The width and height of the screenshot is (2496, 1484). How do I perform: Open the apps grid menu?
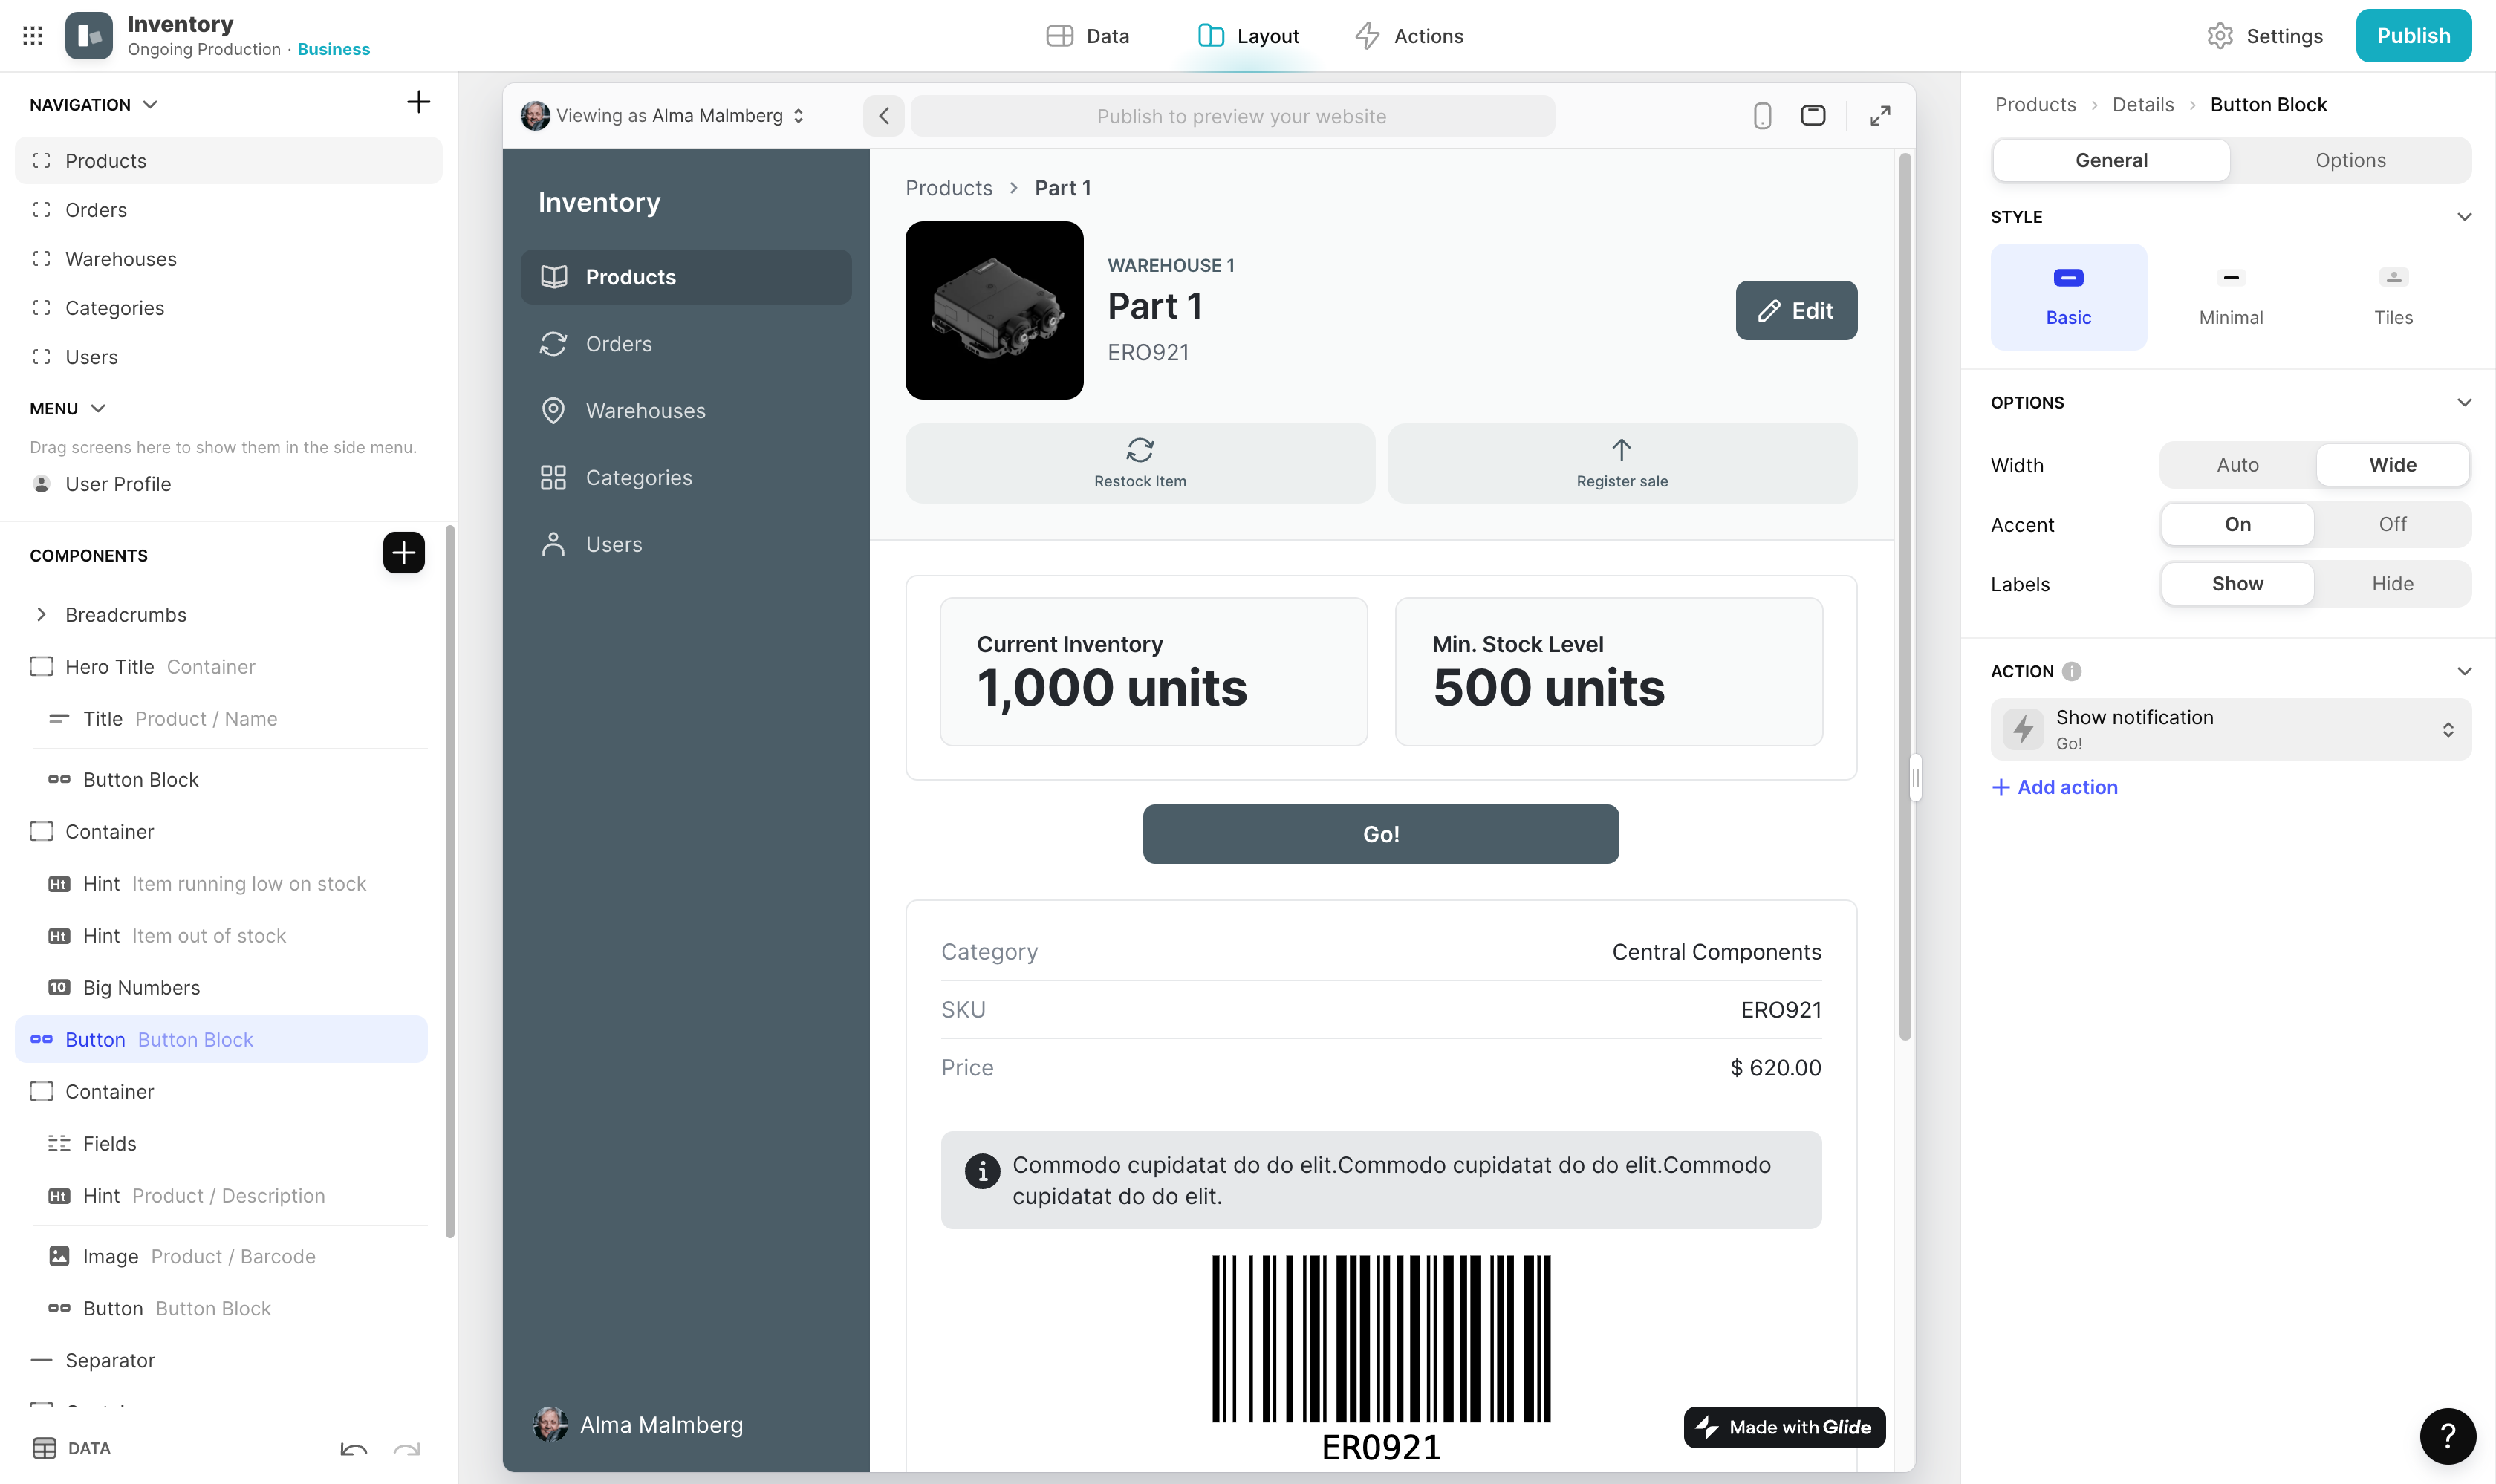[x=32, y=36]
